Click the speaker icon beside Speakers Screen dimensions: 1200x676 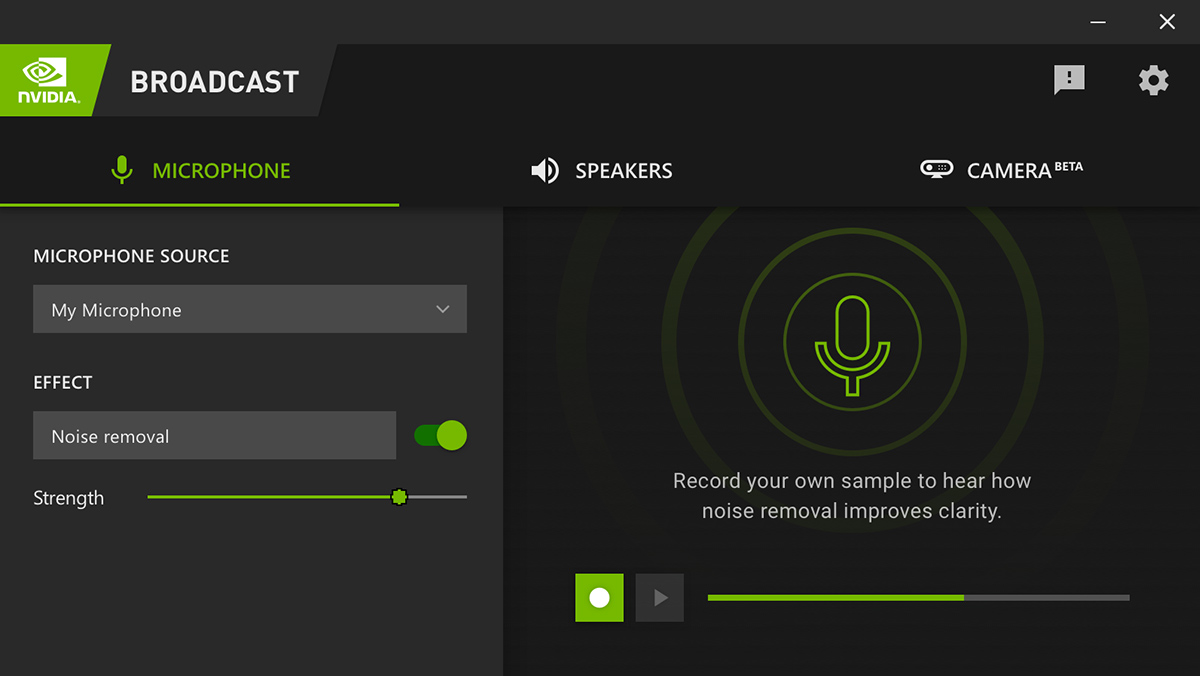click(x=544, y=170)
